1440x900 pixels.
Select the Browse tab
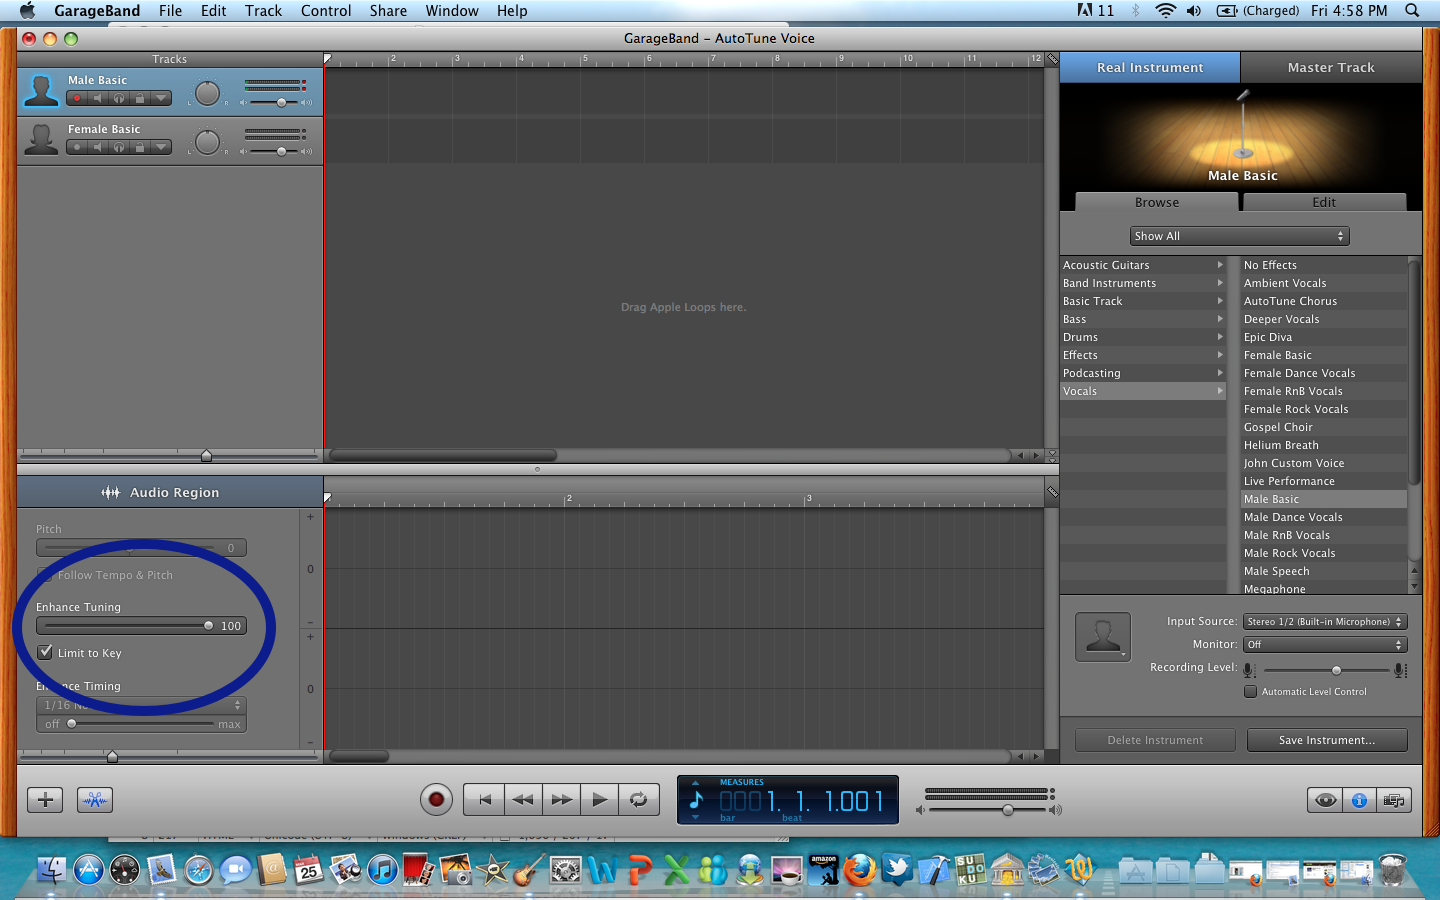tap(1157, 202)
